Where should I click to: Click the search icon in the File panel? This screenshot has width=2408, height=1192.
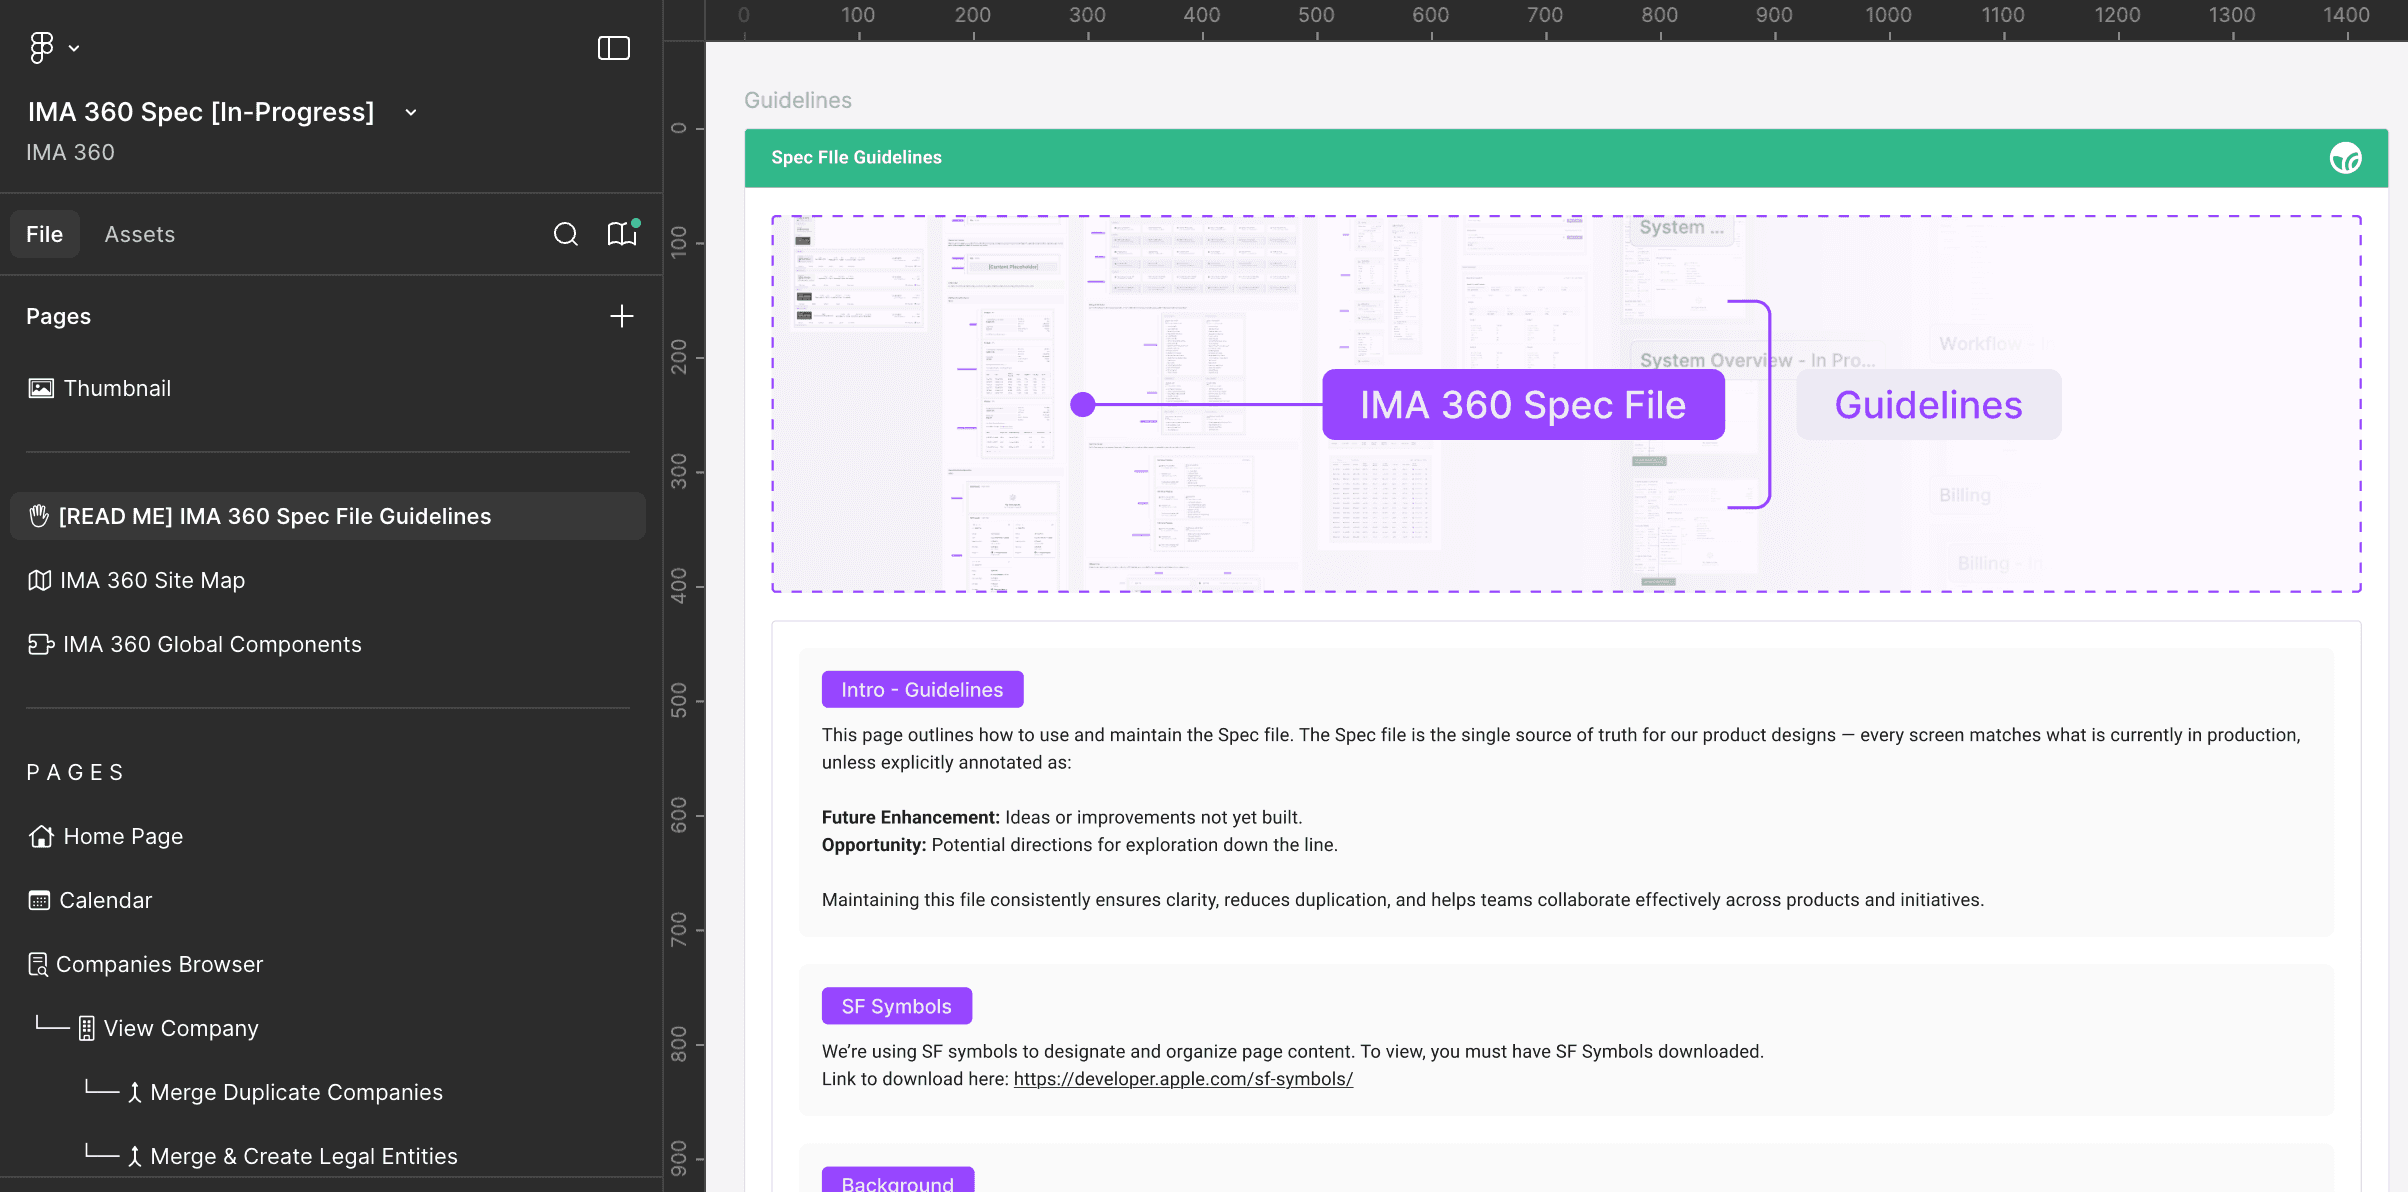click(566, 234)
